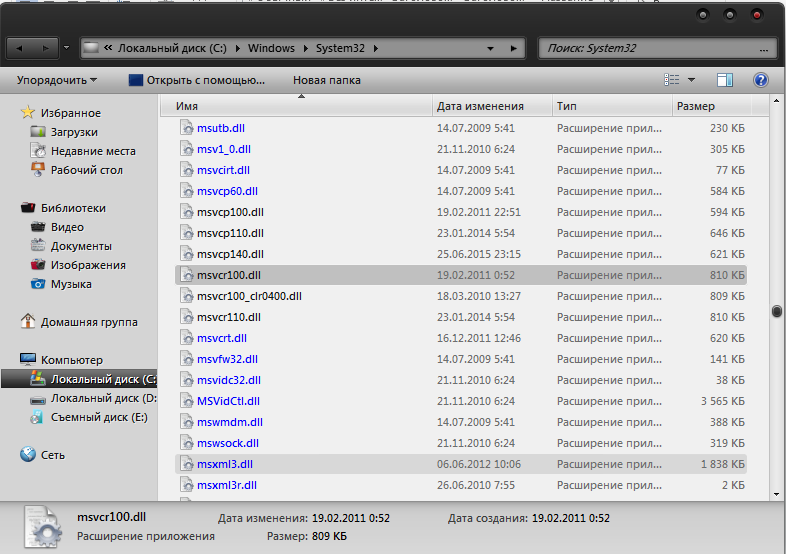Viewport: 786px width, 554px height.
Task: Open the Help question mark icon
Action: point(760,80)
